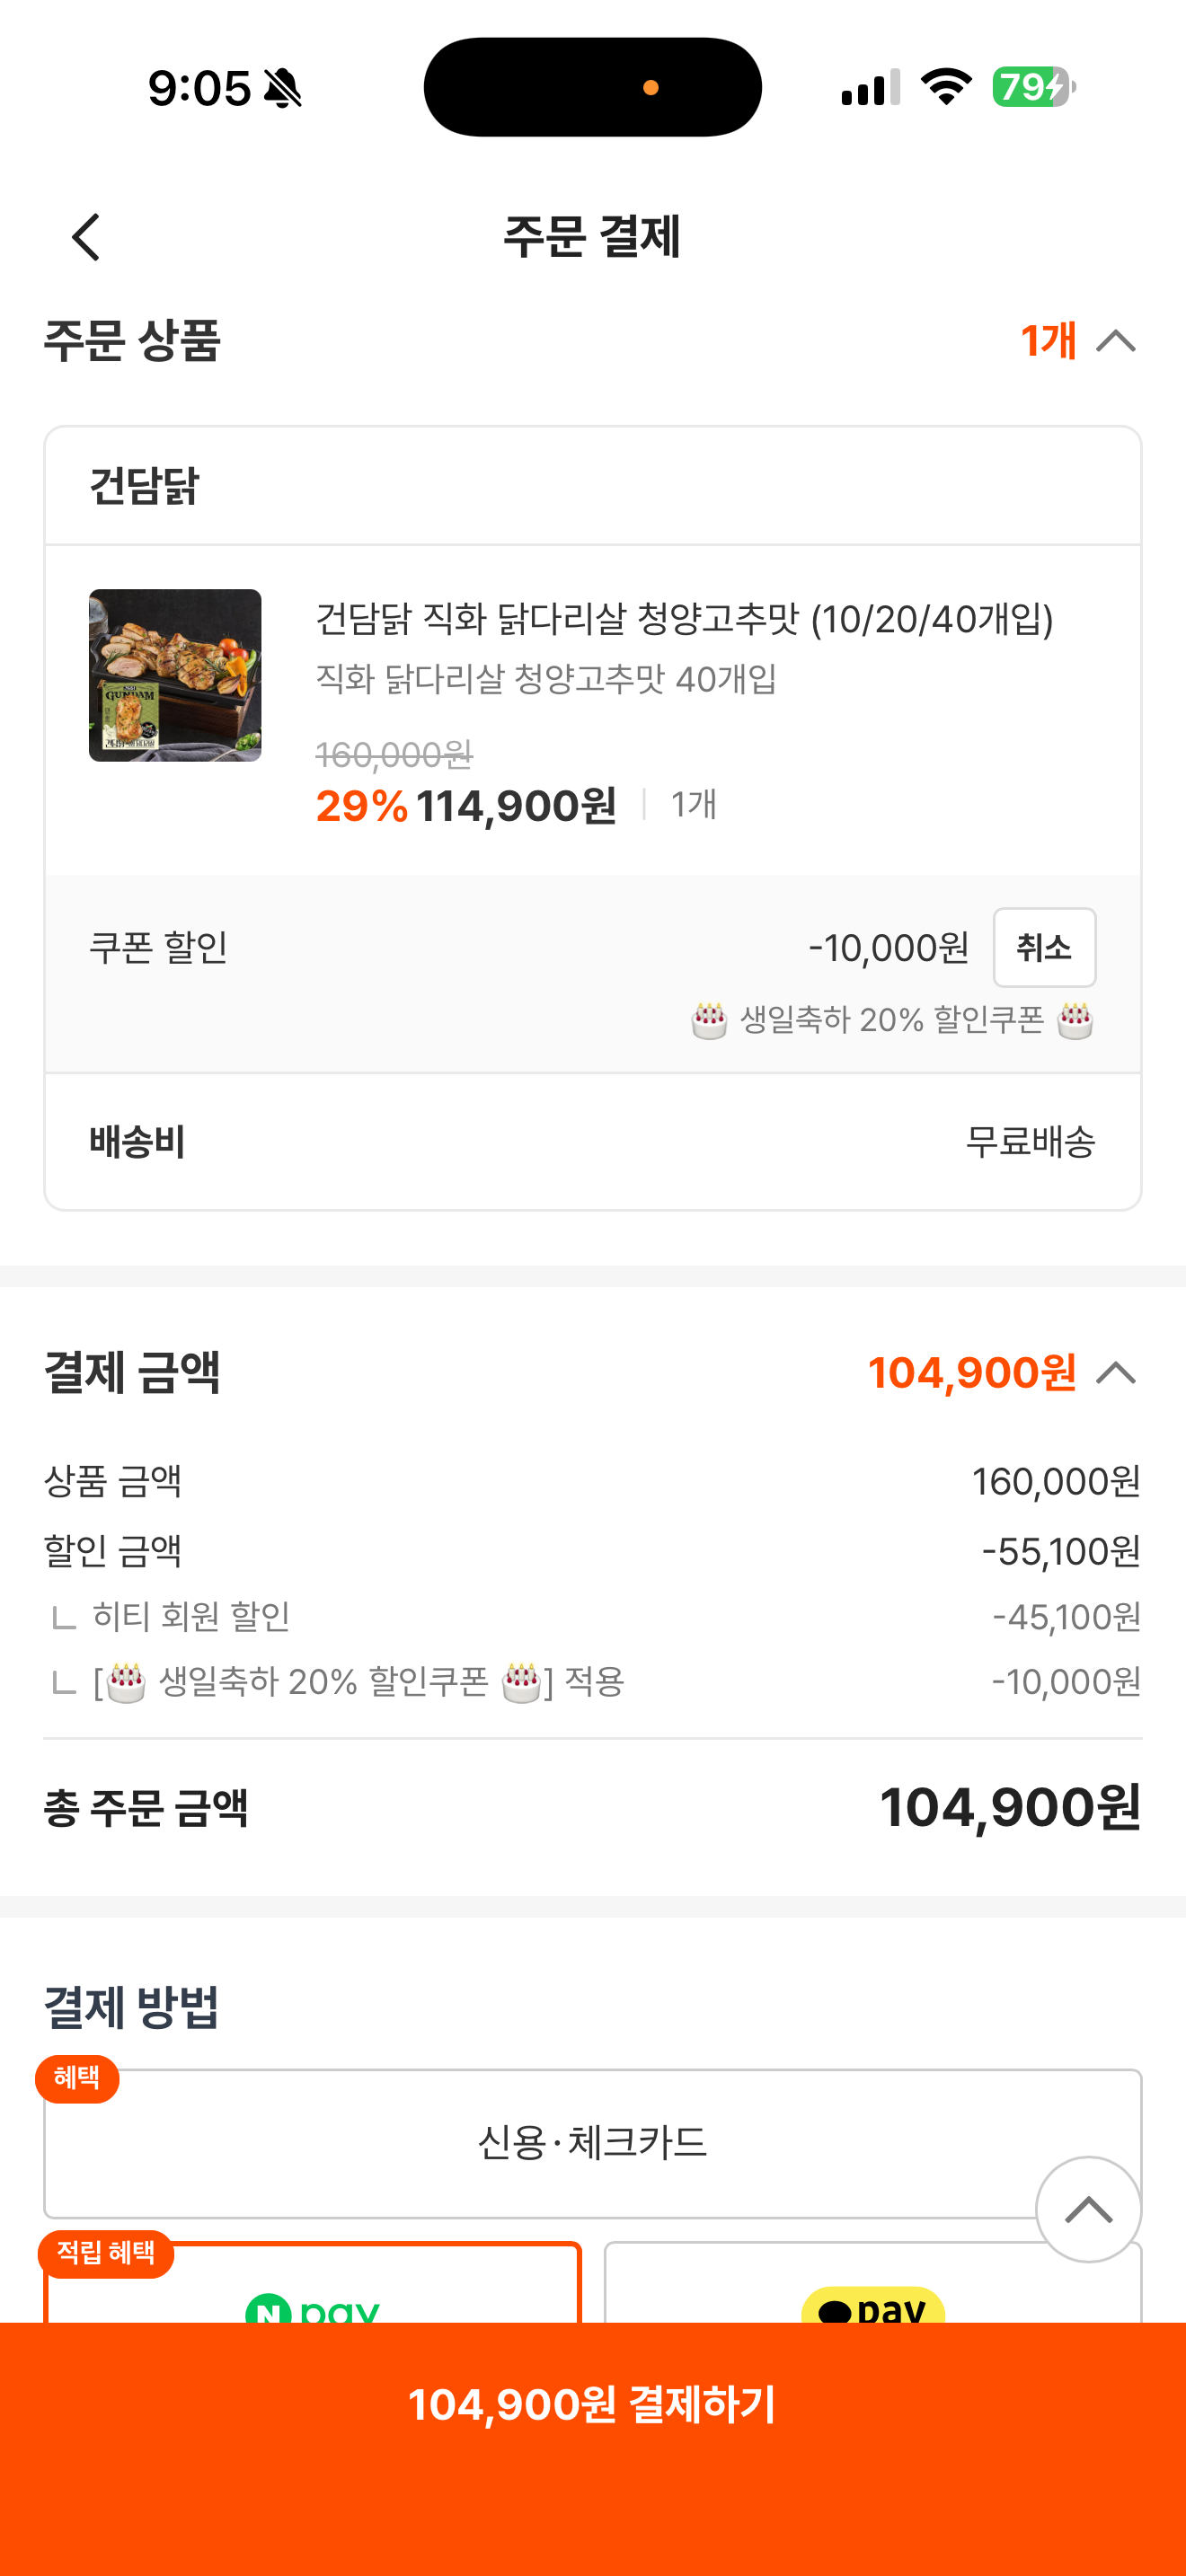Tap the back arrow icon
Viewport: 1186px width, 2576px height.
click(x=86, y=237)
